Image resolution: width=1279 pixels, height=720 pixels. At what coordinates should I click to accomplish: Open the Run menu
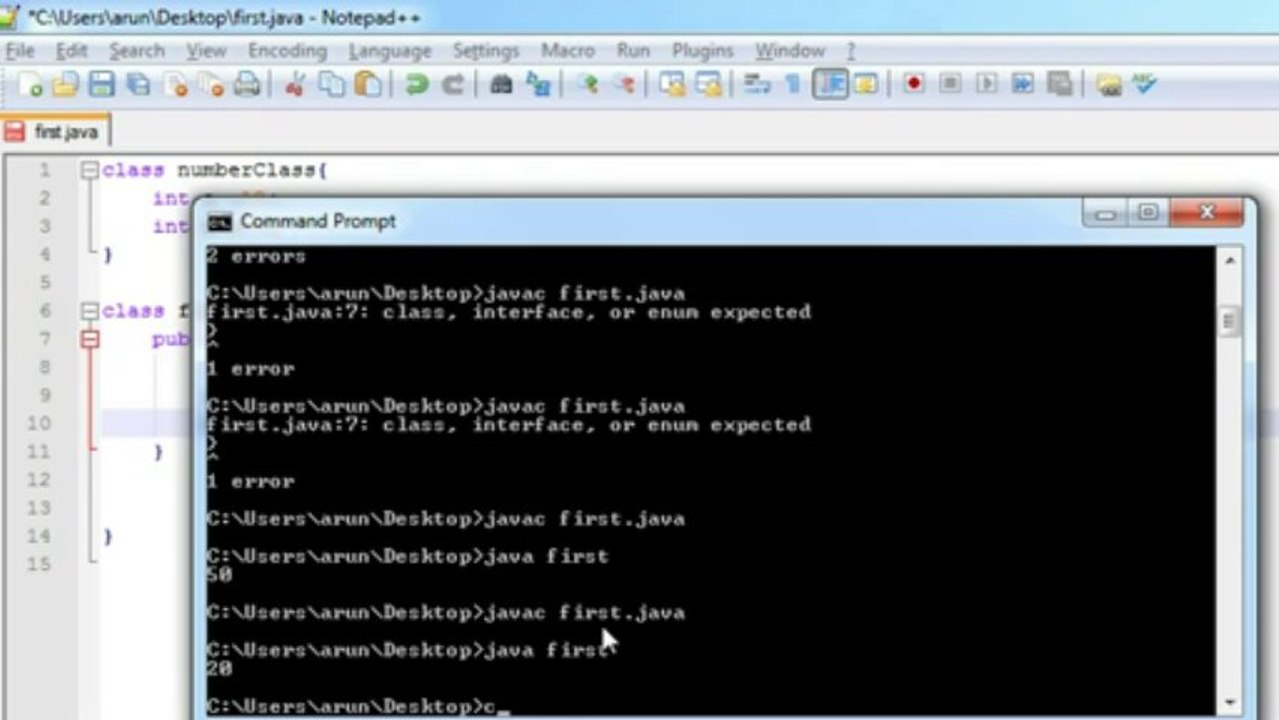[x=633, y=51]
